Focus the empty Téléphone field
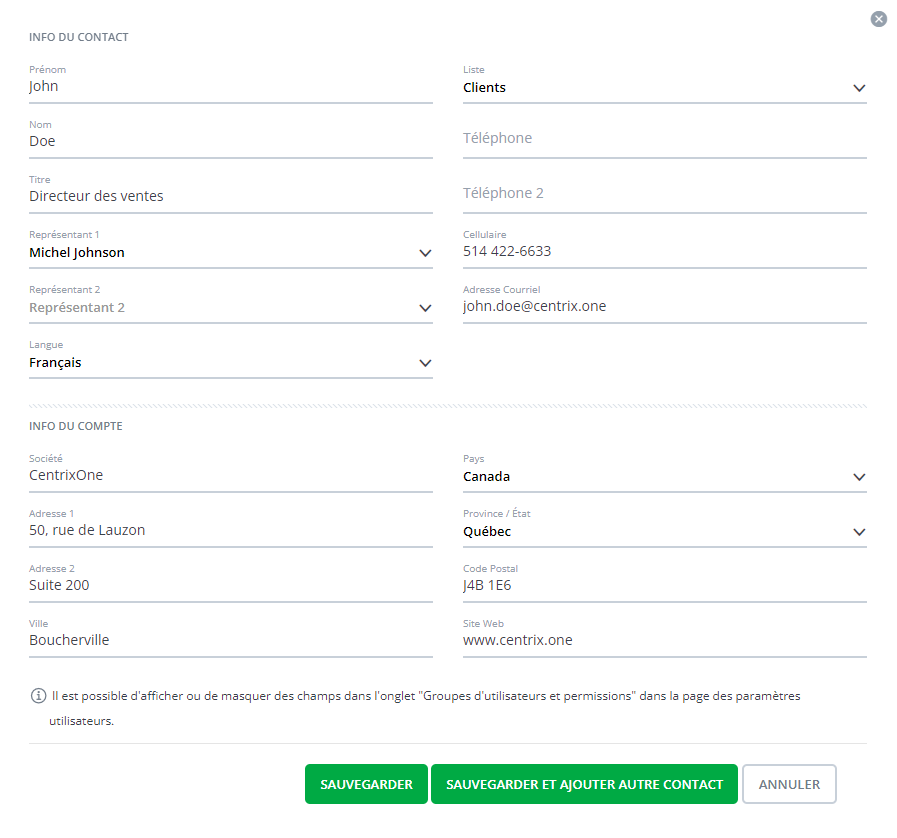 (x=664, y=139)
